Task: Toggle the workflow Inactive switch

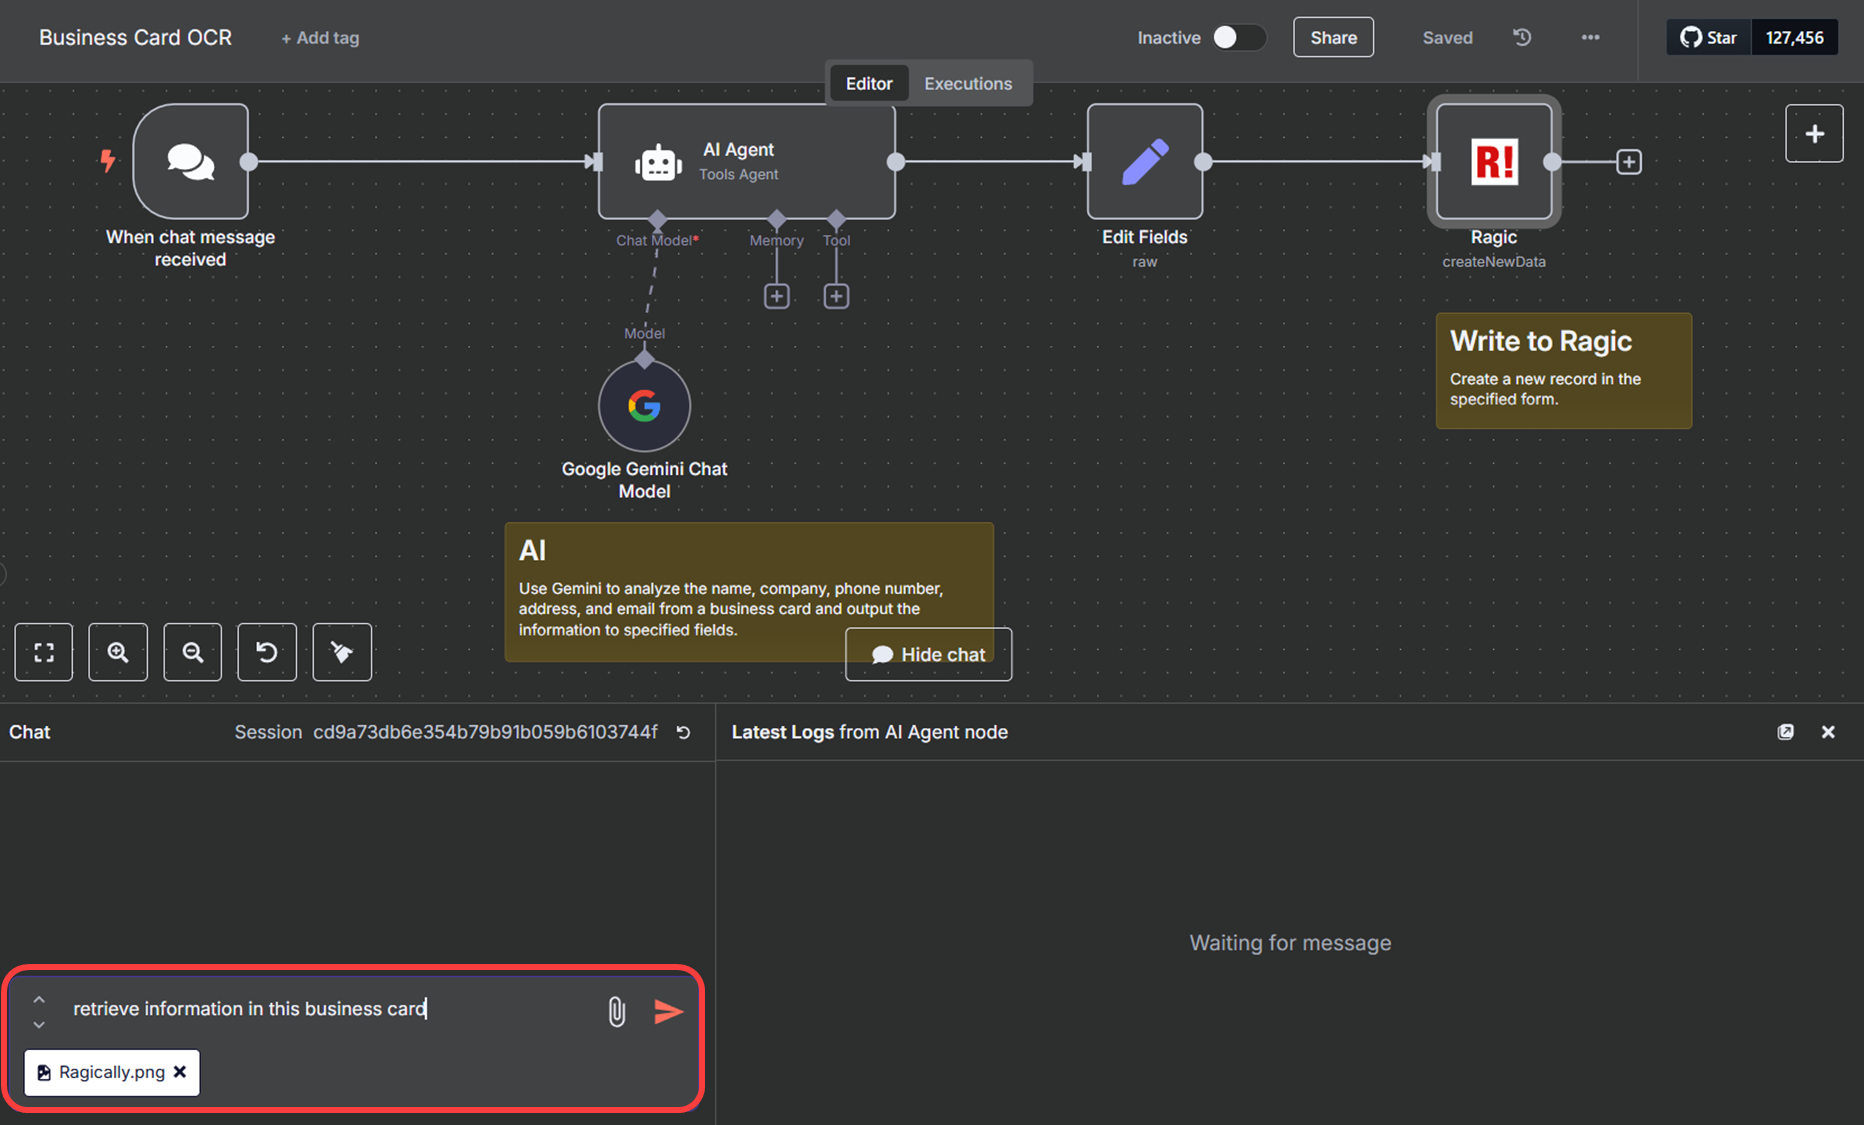Action: tap(1238, 37)
